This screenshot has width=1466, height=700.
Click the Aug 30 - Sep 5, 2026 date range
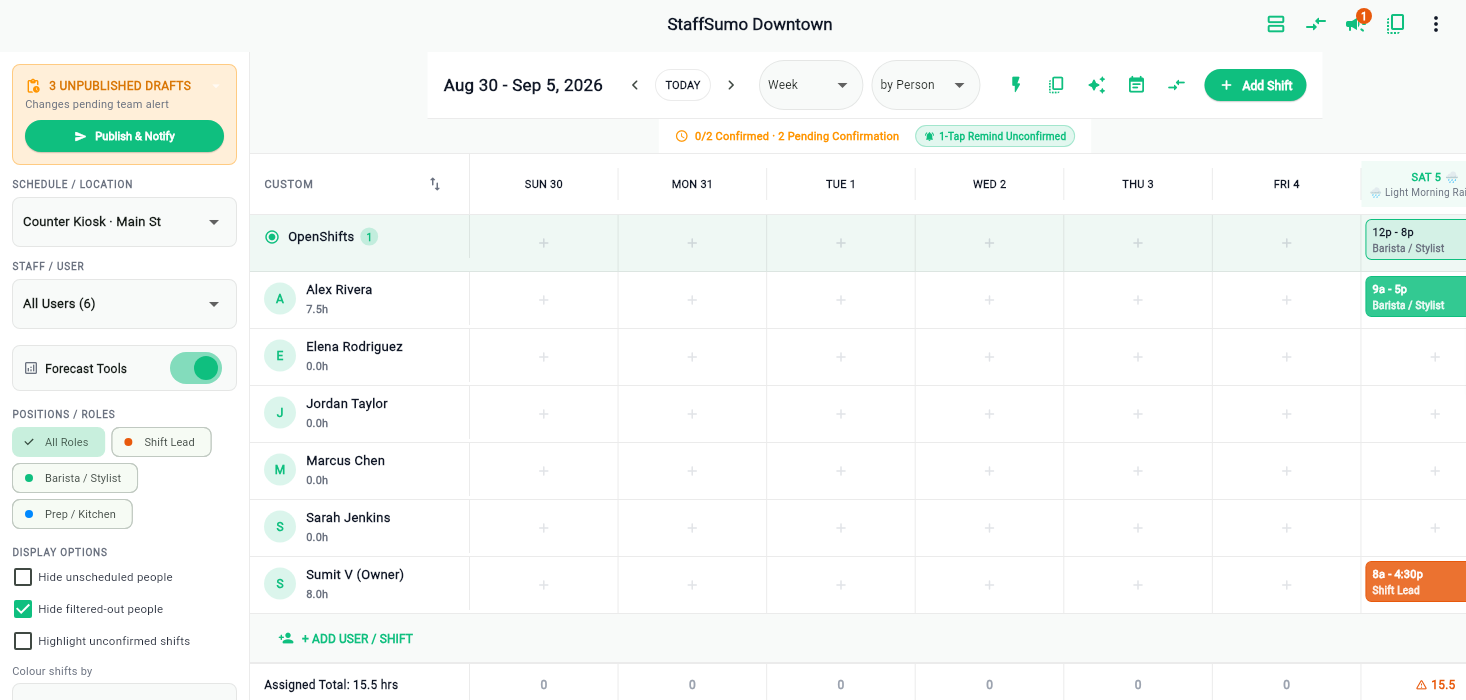pos(523,85)
